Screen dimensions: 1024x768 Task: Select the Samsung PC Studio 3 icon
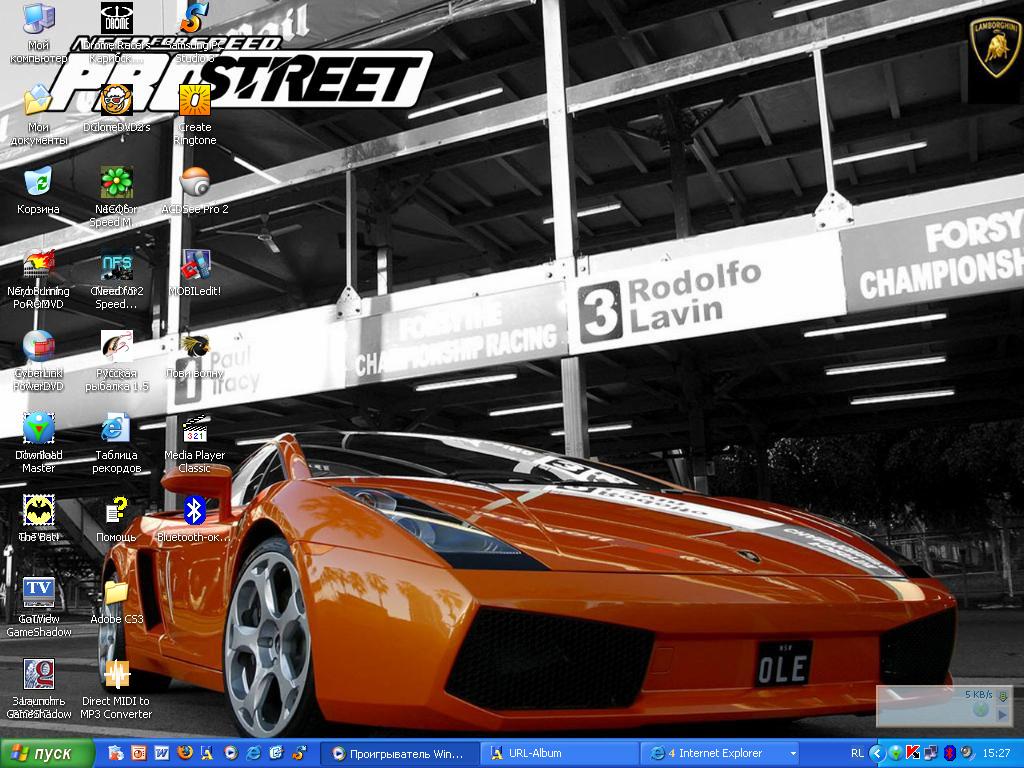pyautogui.click(x=195, y=18)
